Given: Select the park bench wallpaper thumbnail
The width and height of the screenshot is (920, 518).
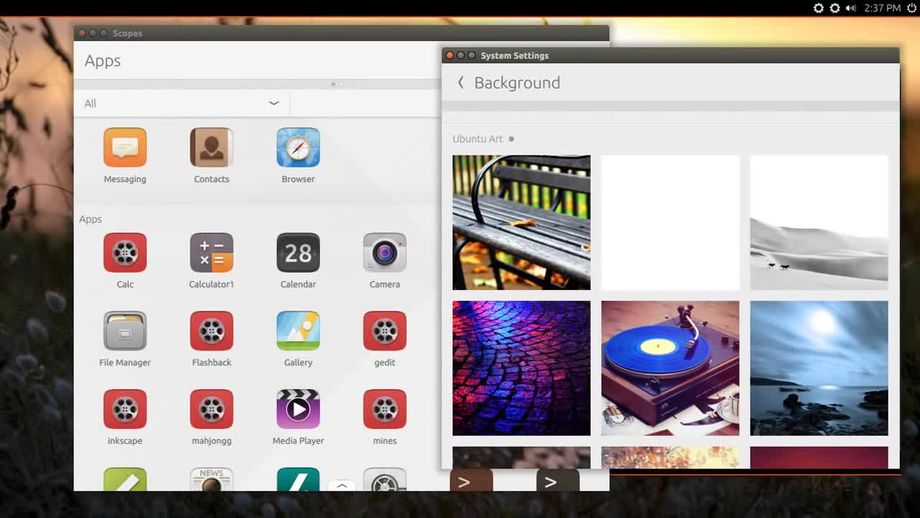Looking at the screenshot, I should tap(521, 222).
